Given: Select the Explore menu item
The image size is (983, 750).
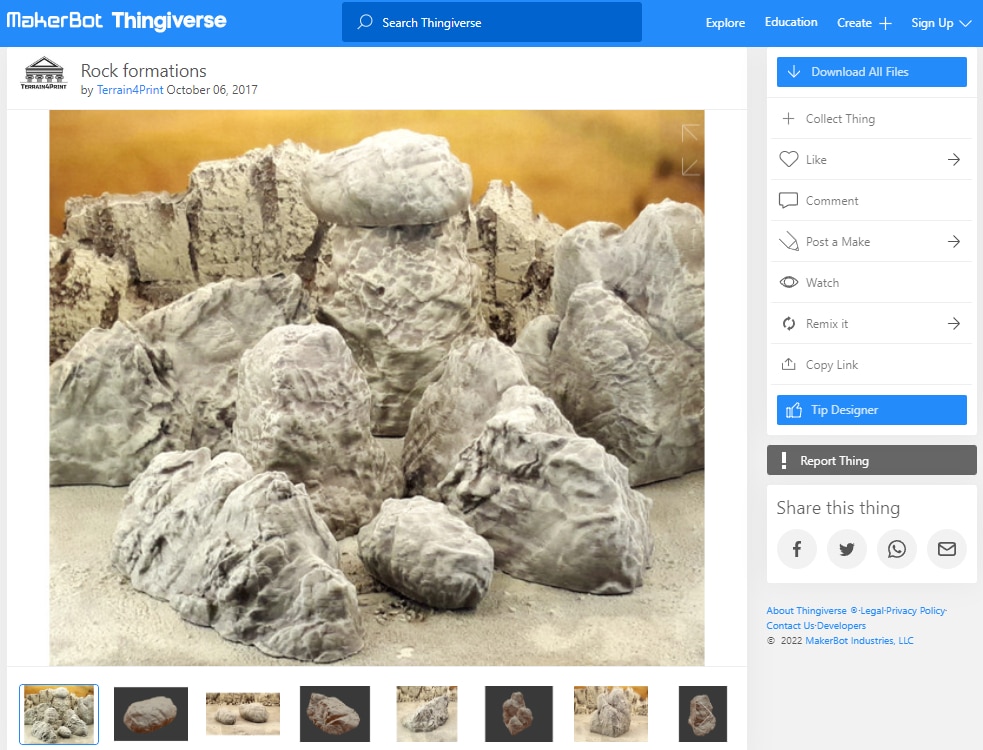Looking at the screenshot, I should tap(724, 22).
